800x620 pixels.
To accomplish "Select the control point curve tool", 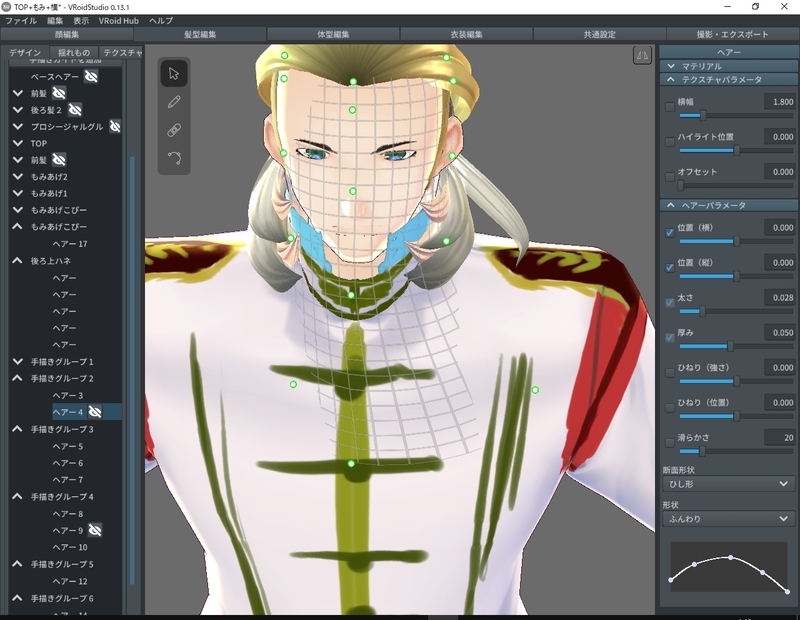I will [x=174, y=158].
